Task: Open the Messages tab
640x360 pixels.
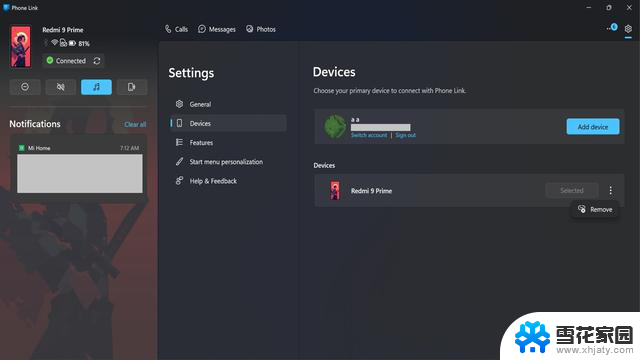Action: [217, 29]
